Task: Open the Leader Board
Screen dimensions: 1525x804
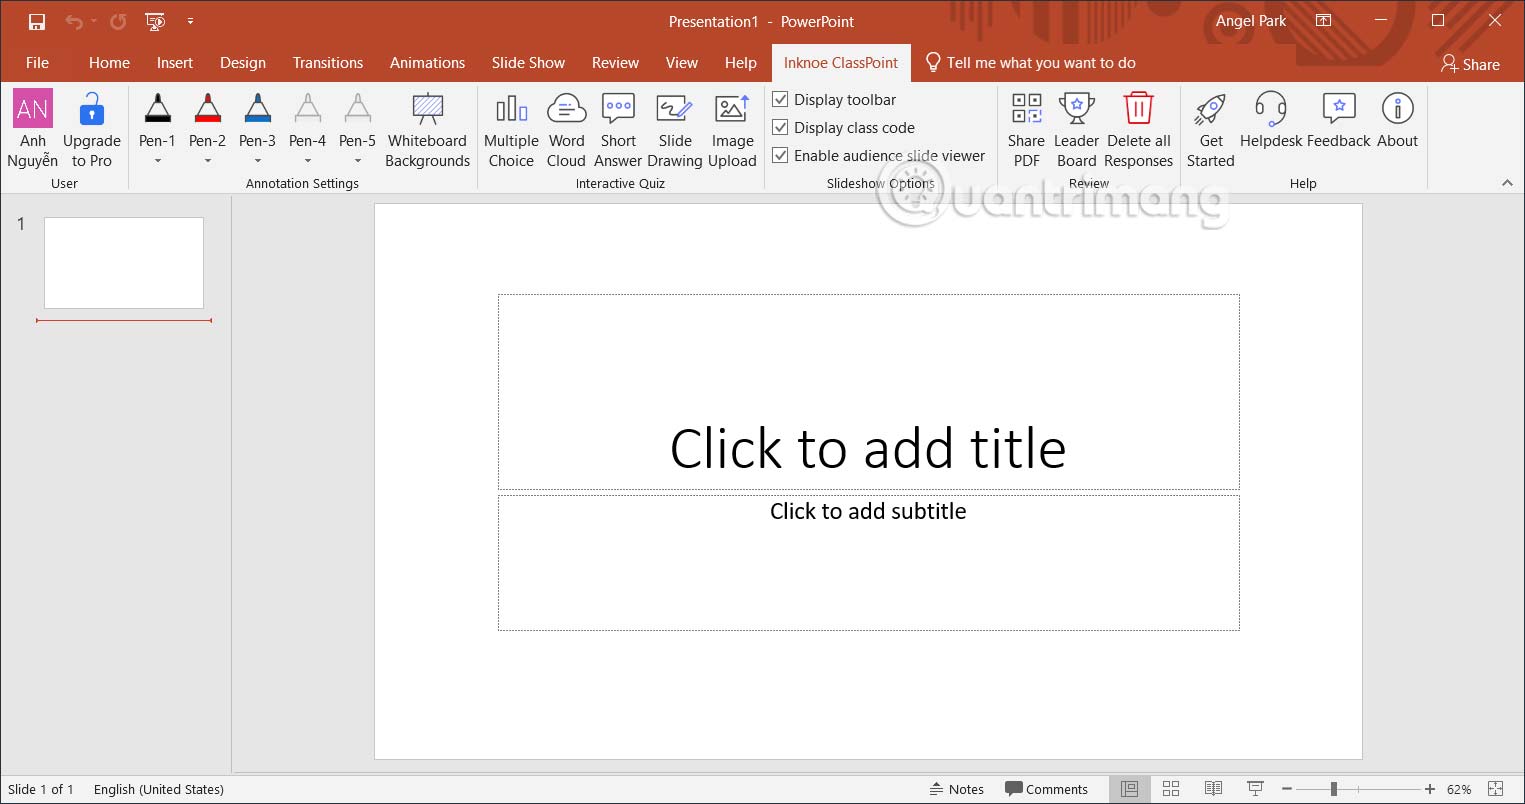Action: tap(1076, 131)
